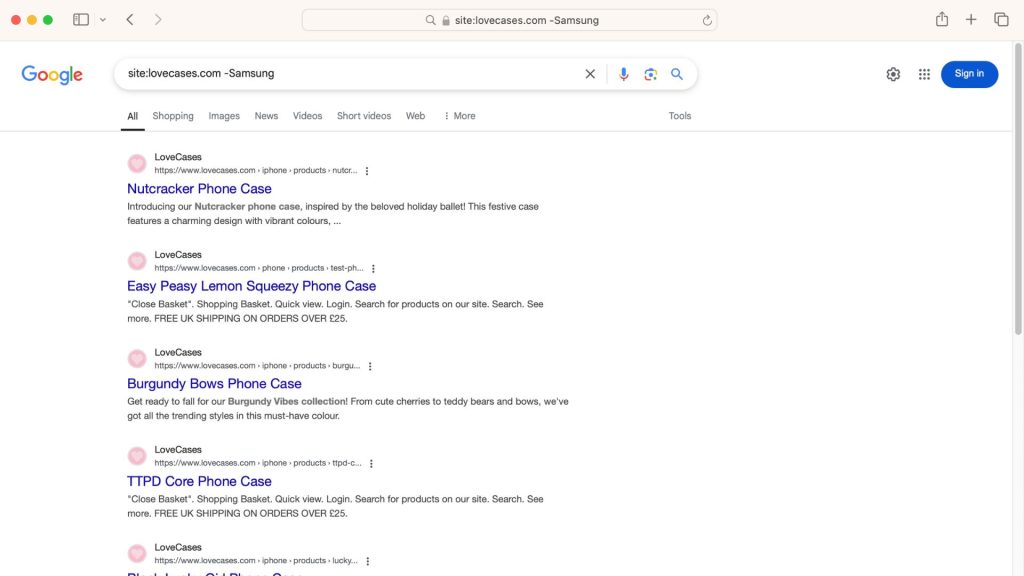1024x576 pixels.
Task: Click inside the Google search field
Action: click(350, 74)
